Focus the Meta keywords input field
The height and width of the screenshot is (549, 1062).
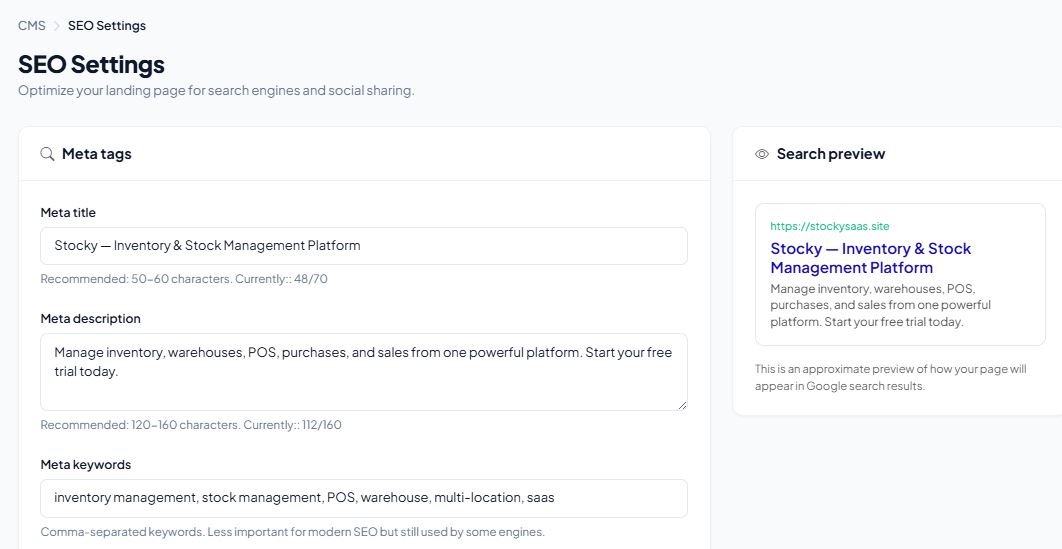[364, 498]
